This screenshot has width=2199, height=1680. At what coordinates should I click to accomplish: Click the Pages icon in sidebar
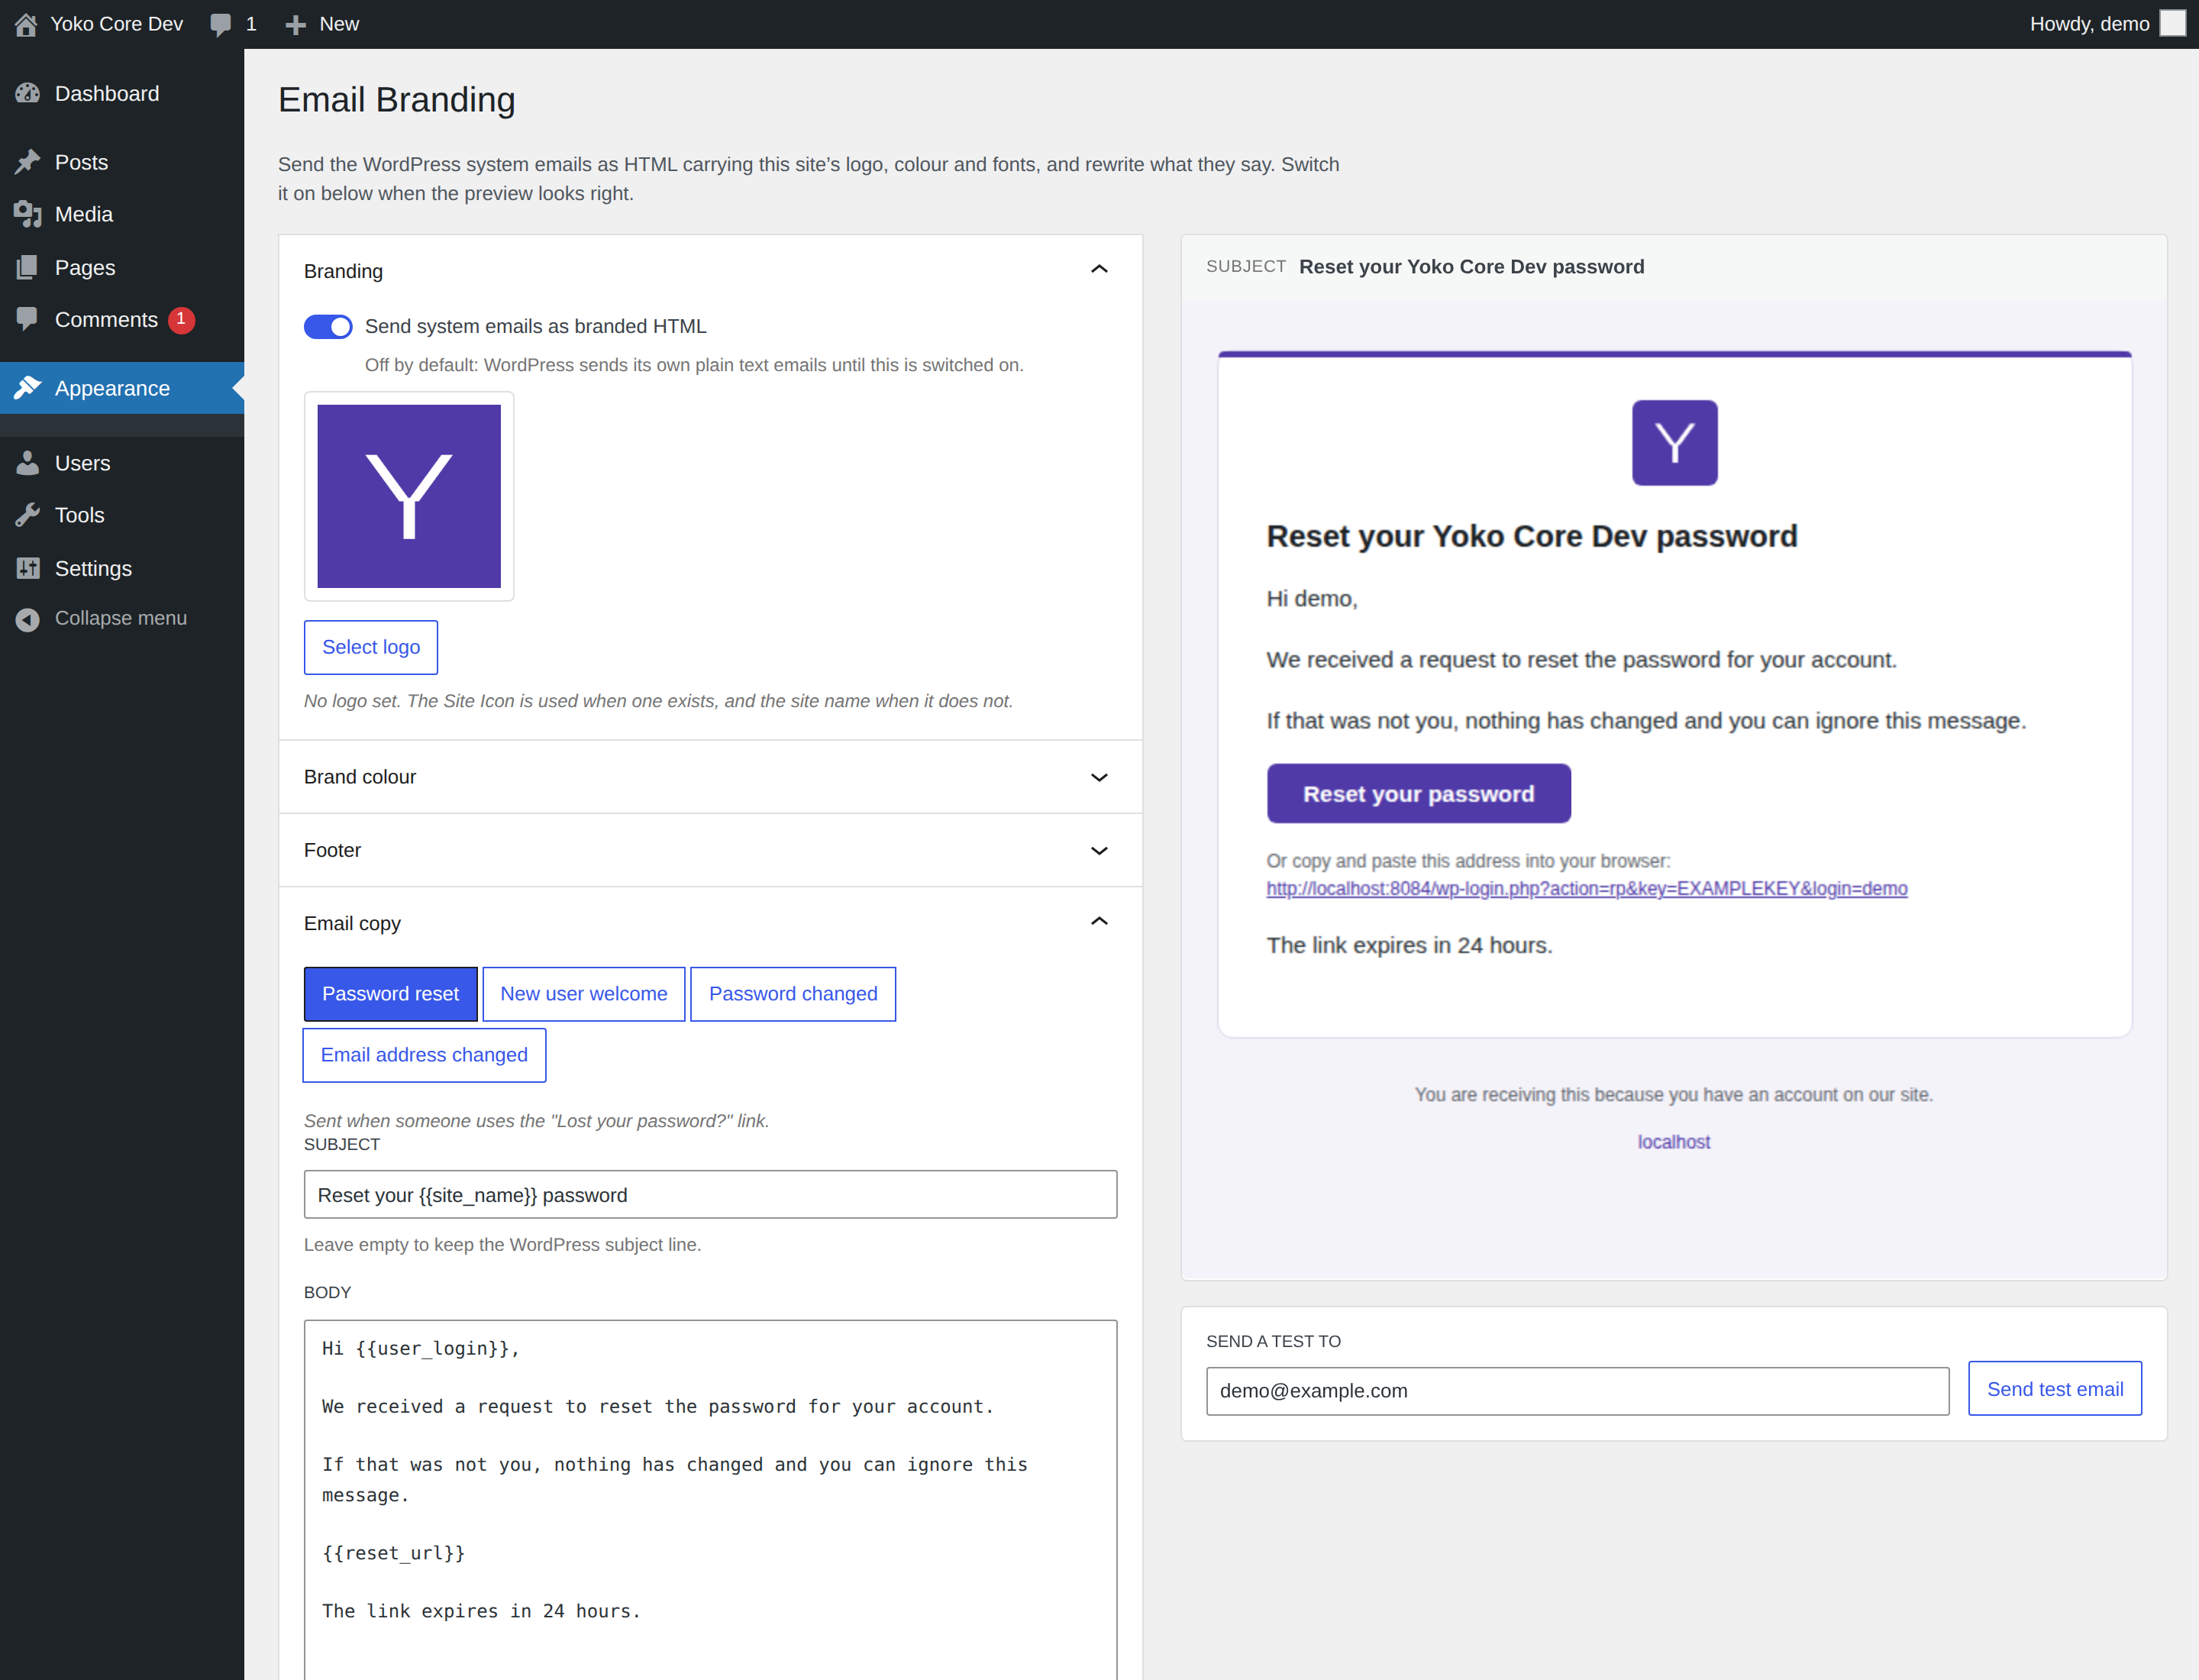[x=28, y=267]
